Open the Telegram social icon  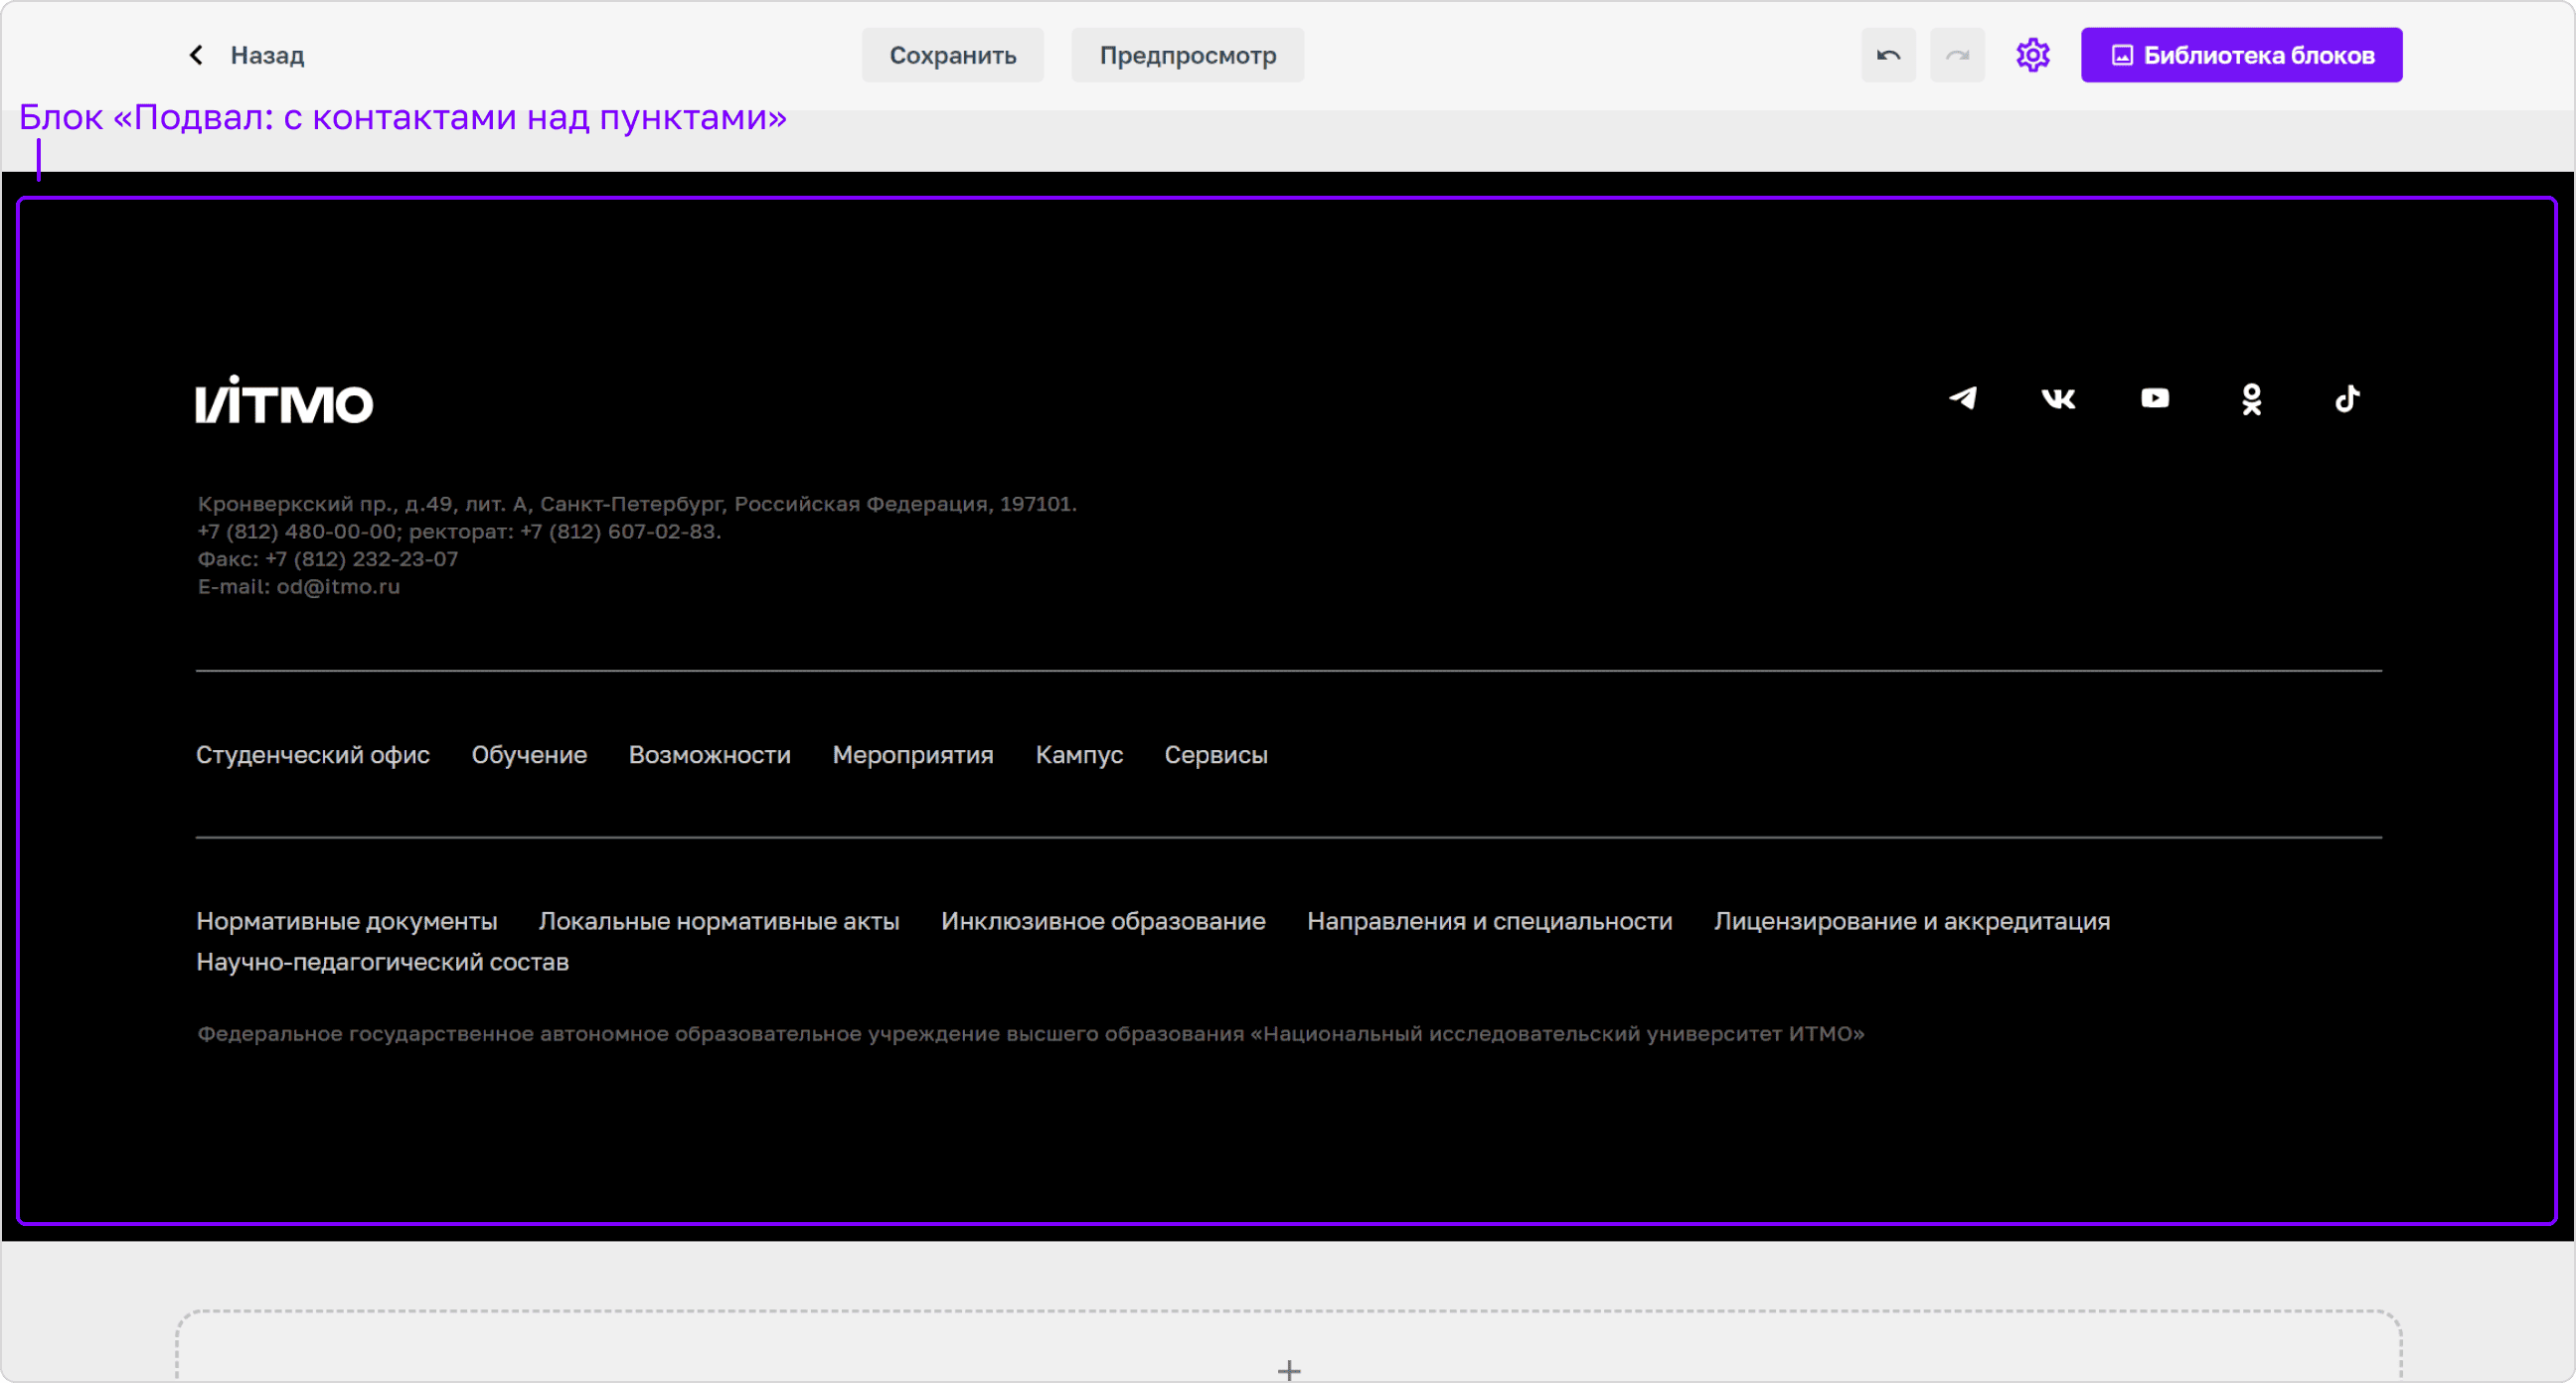pos(1962,398)
